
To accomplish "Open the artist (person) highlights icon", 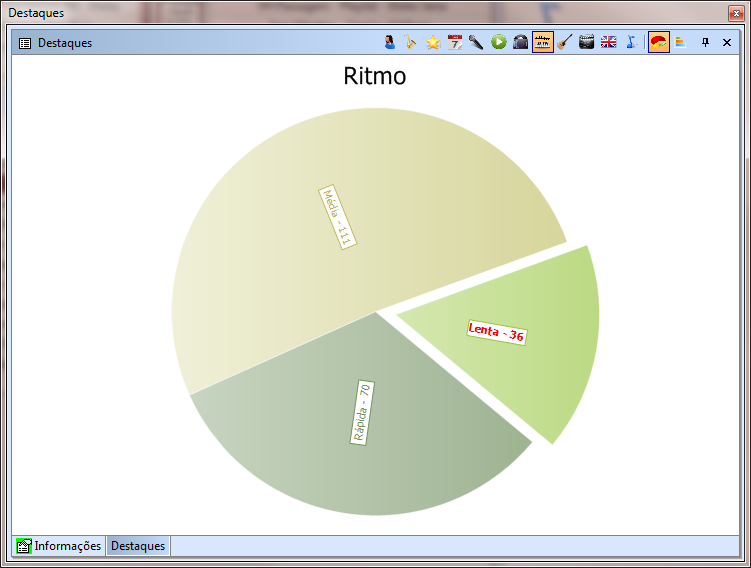I will coord(390,42).
